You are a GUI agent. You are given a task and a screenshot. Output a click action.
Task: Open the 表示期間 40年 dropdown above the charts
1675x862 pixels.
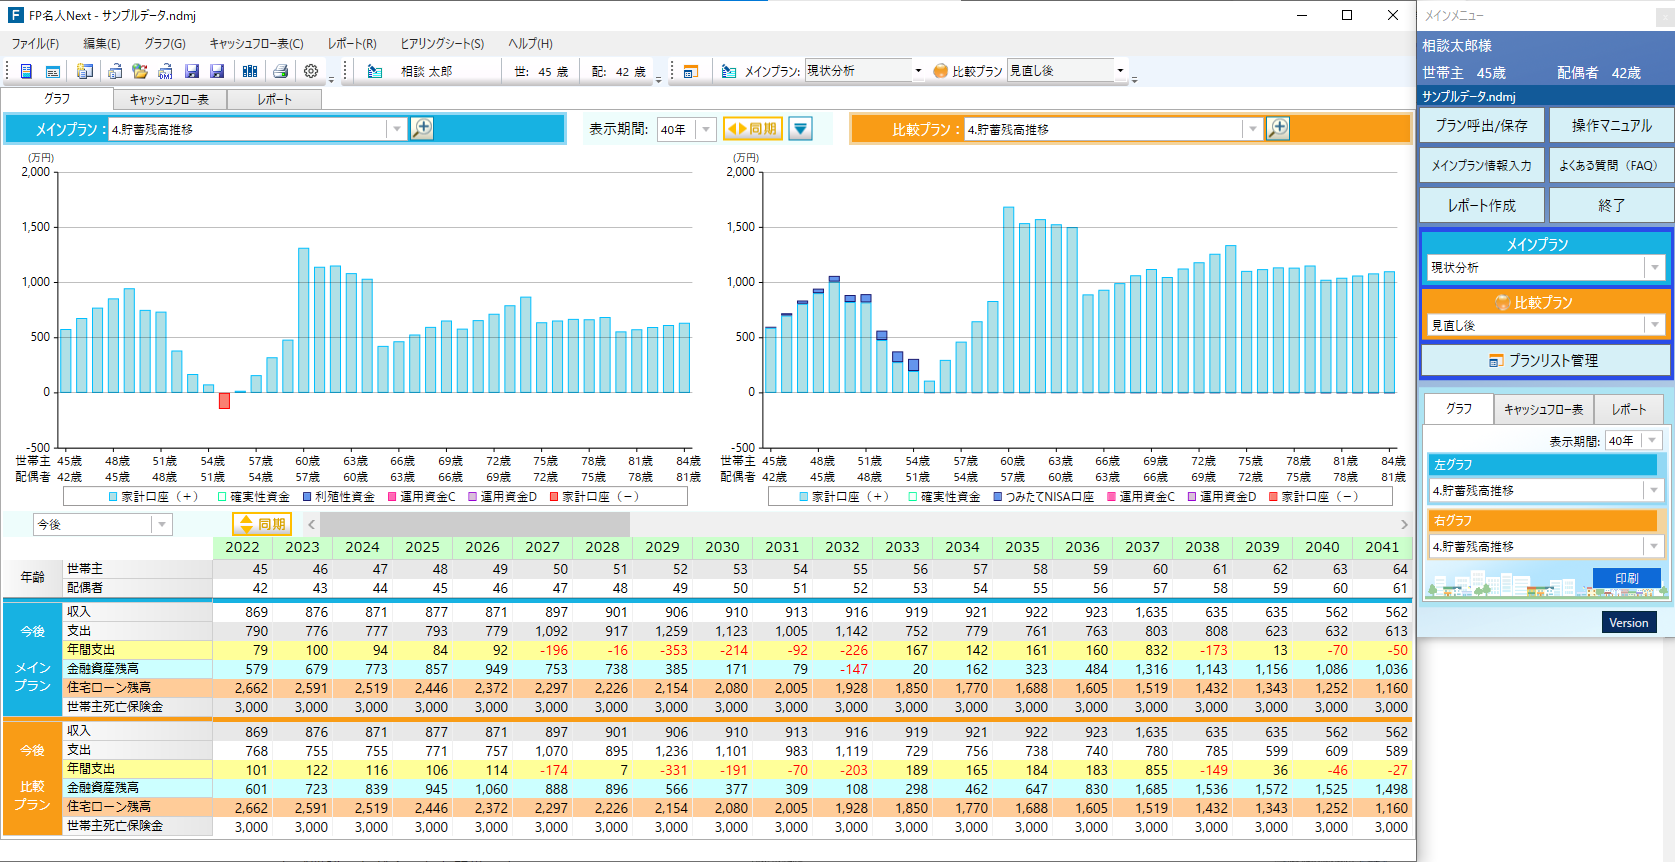tap(706, 129)
